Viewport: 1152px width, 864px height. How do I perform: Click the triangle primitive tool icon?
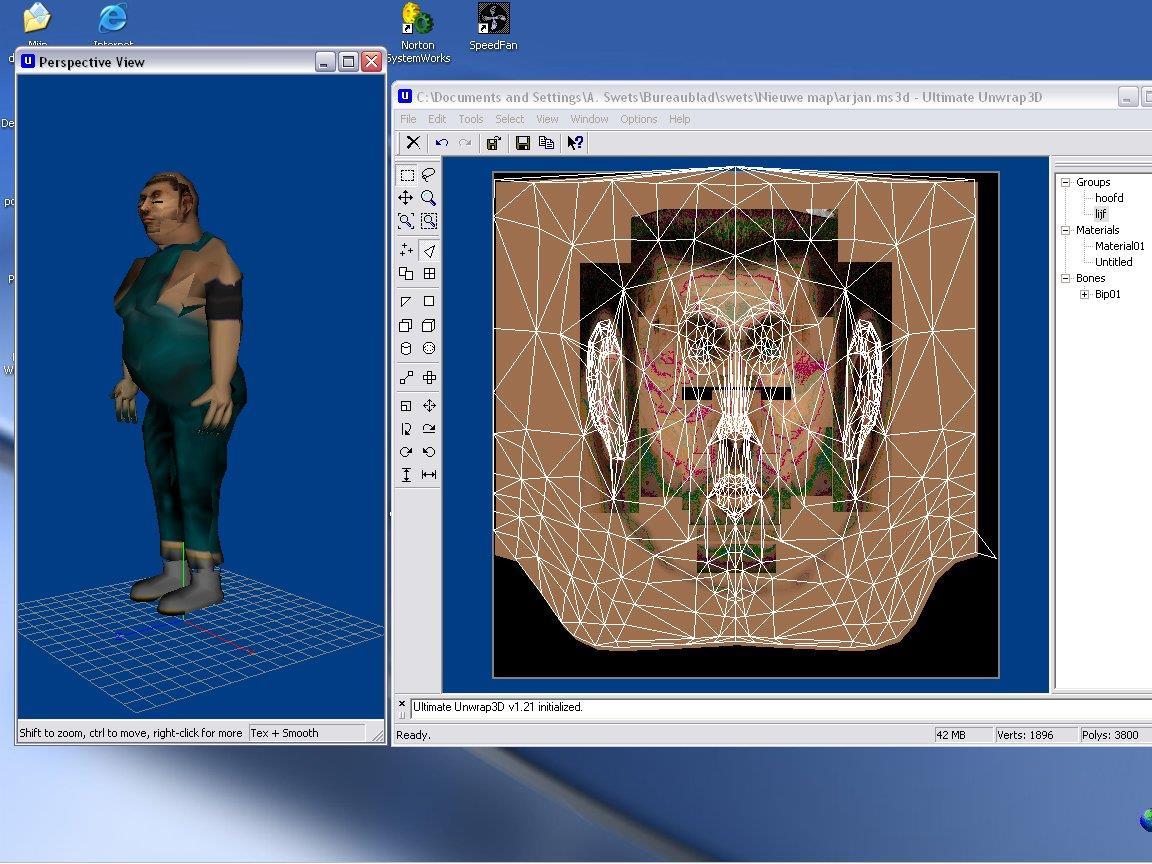pos(406,301)
